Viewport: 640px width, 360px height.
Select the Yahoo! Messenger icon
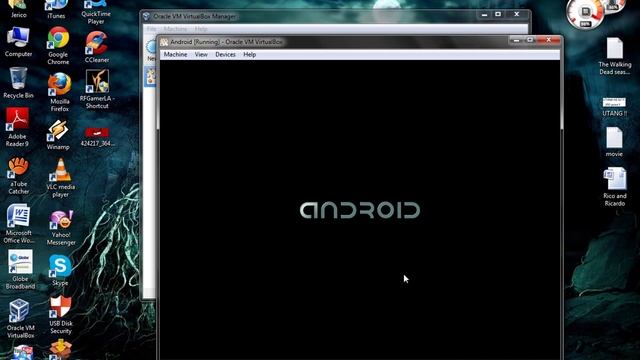tap(61, 228)
